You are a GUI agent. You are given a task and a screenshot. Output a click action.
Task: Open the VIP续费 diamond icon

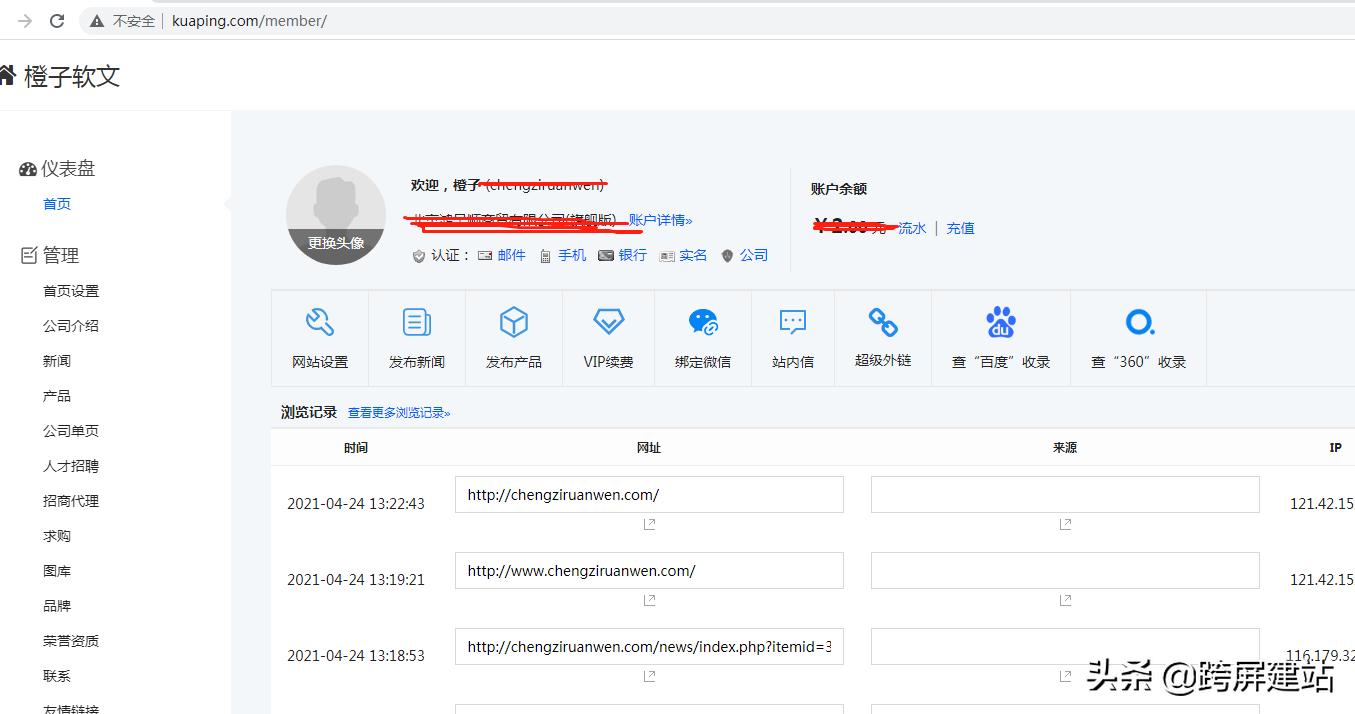pyautogui.click(x=608, y=322)
